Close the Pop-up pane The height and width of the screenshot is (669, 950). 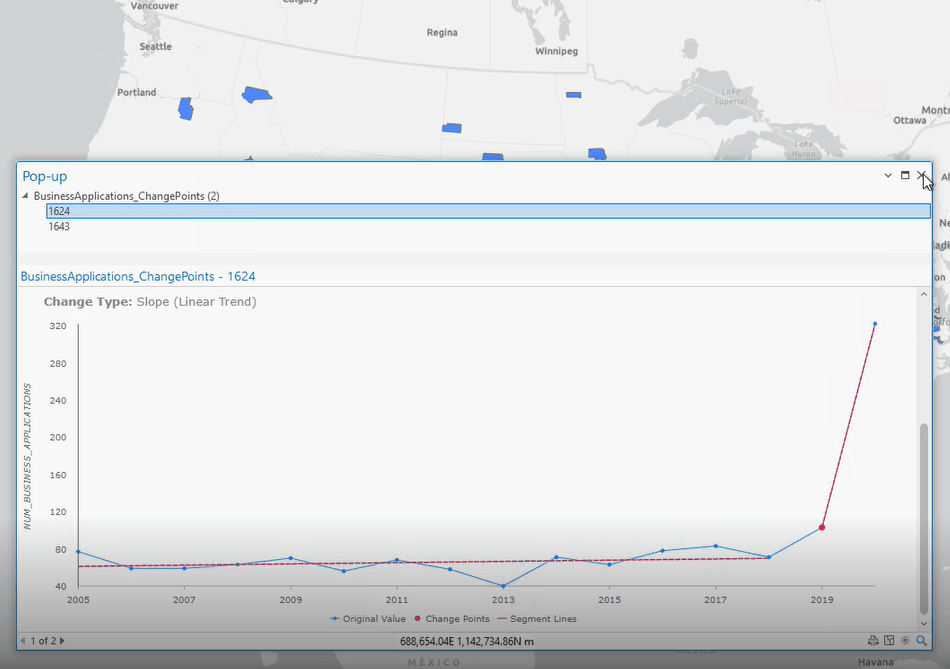pos(922,175)
